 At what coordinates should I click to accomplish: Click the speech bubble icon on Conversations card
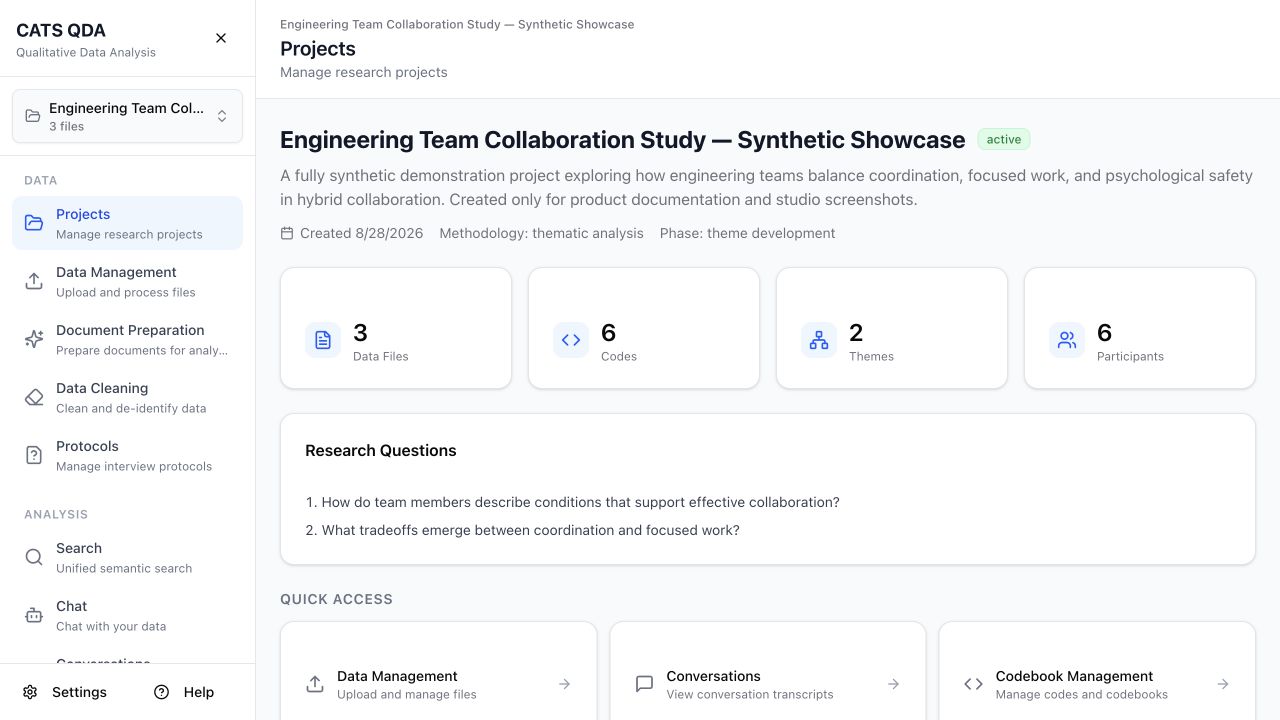(x=644, y=684)
